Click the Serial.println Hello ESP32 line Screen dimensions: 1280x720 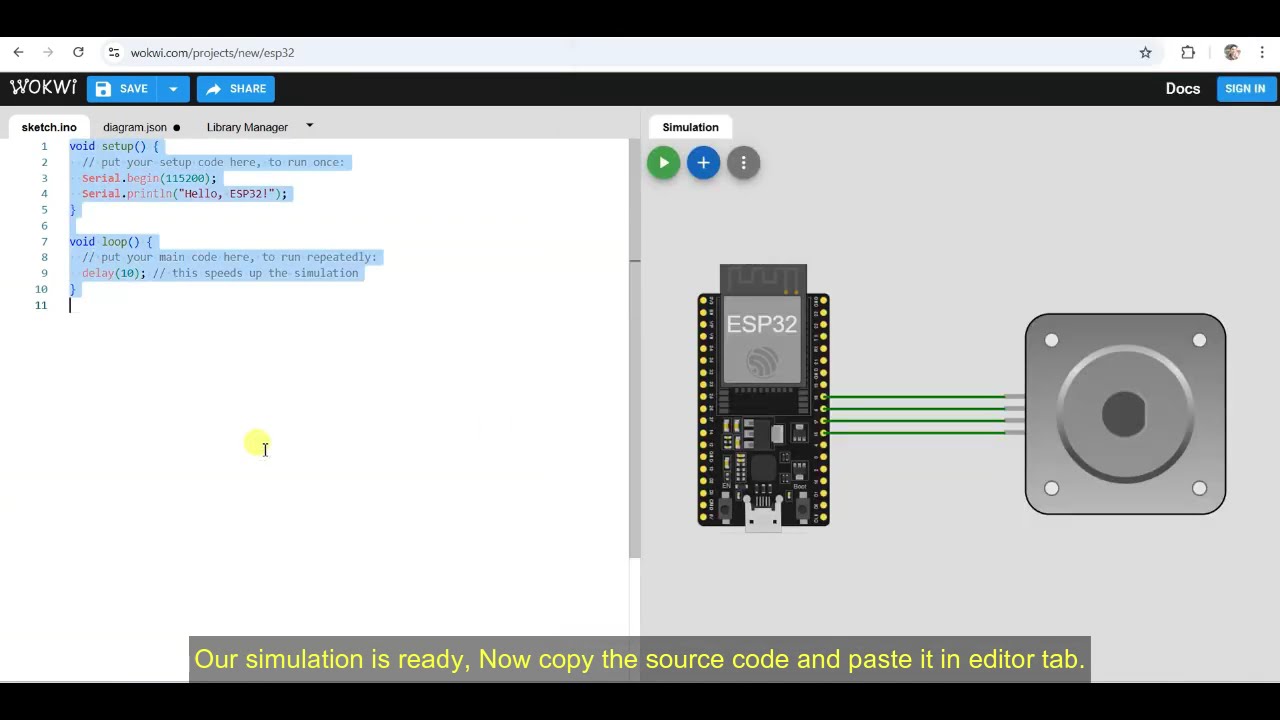click(x=183, y=194)
